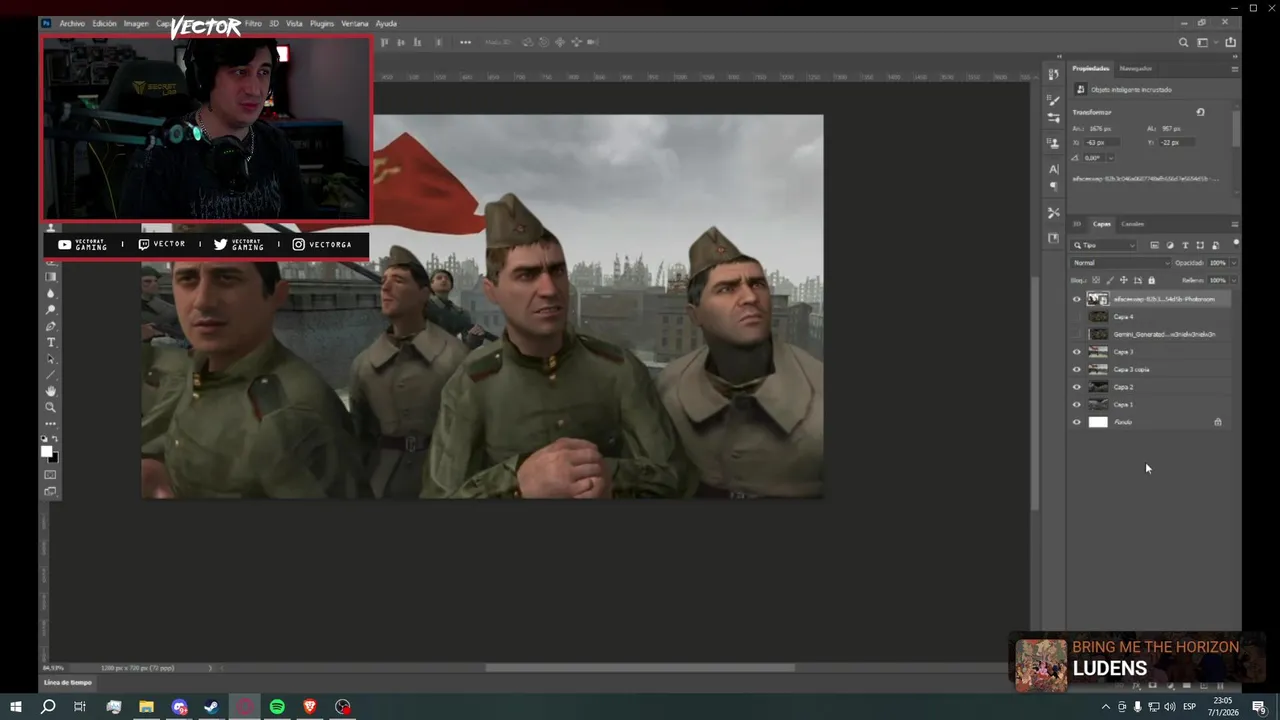Click the X position field in Properties
Image resolution: width=1280 pixels, height=720 pixels.
tap(1100, 143)
